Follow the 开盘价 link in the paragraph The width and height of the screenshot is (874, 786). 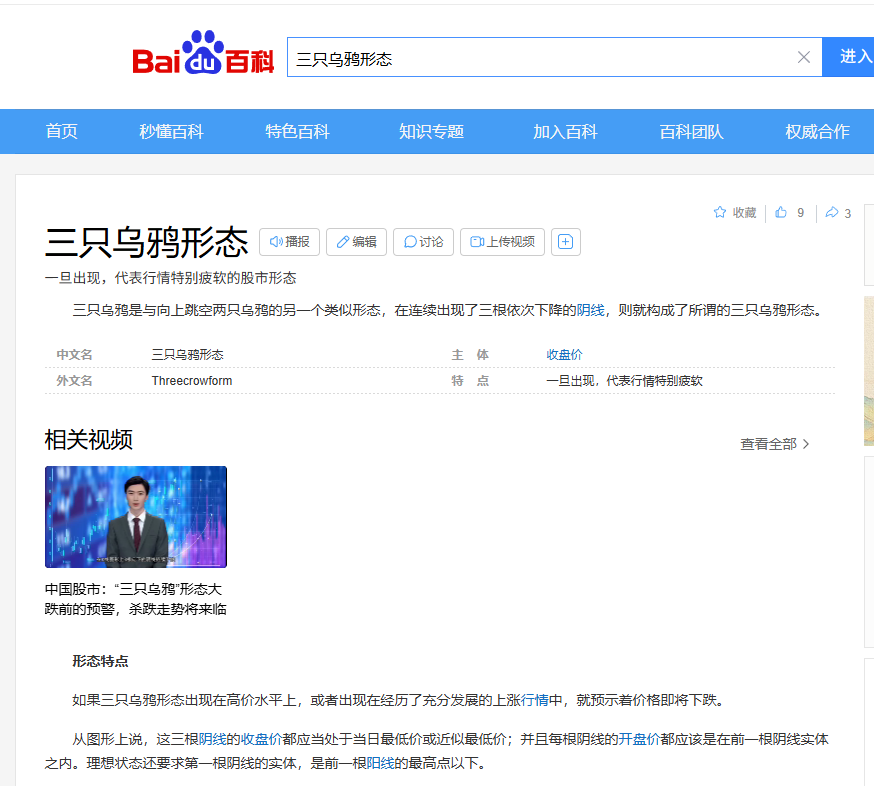coord(639,739)
